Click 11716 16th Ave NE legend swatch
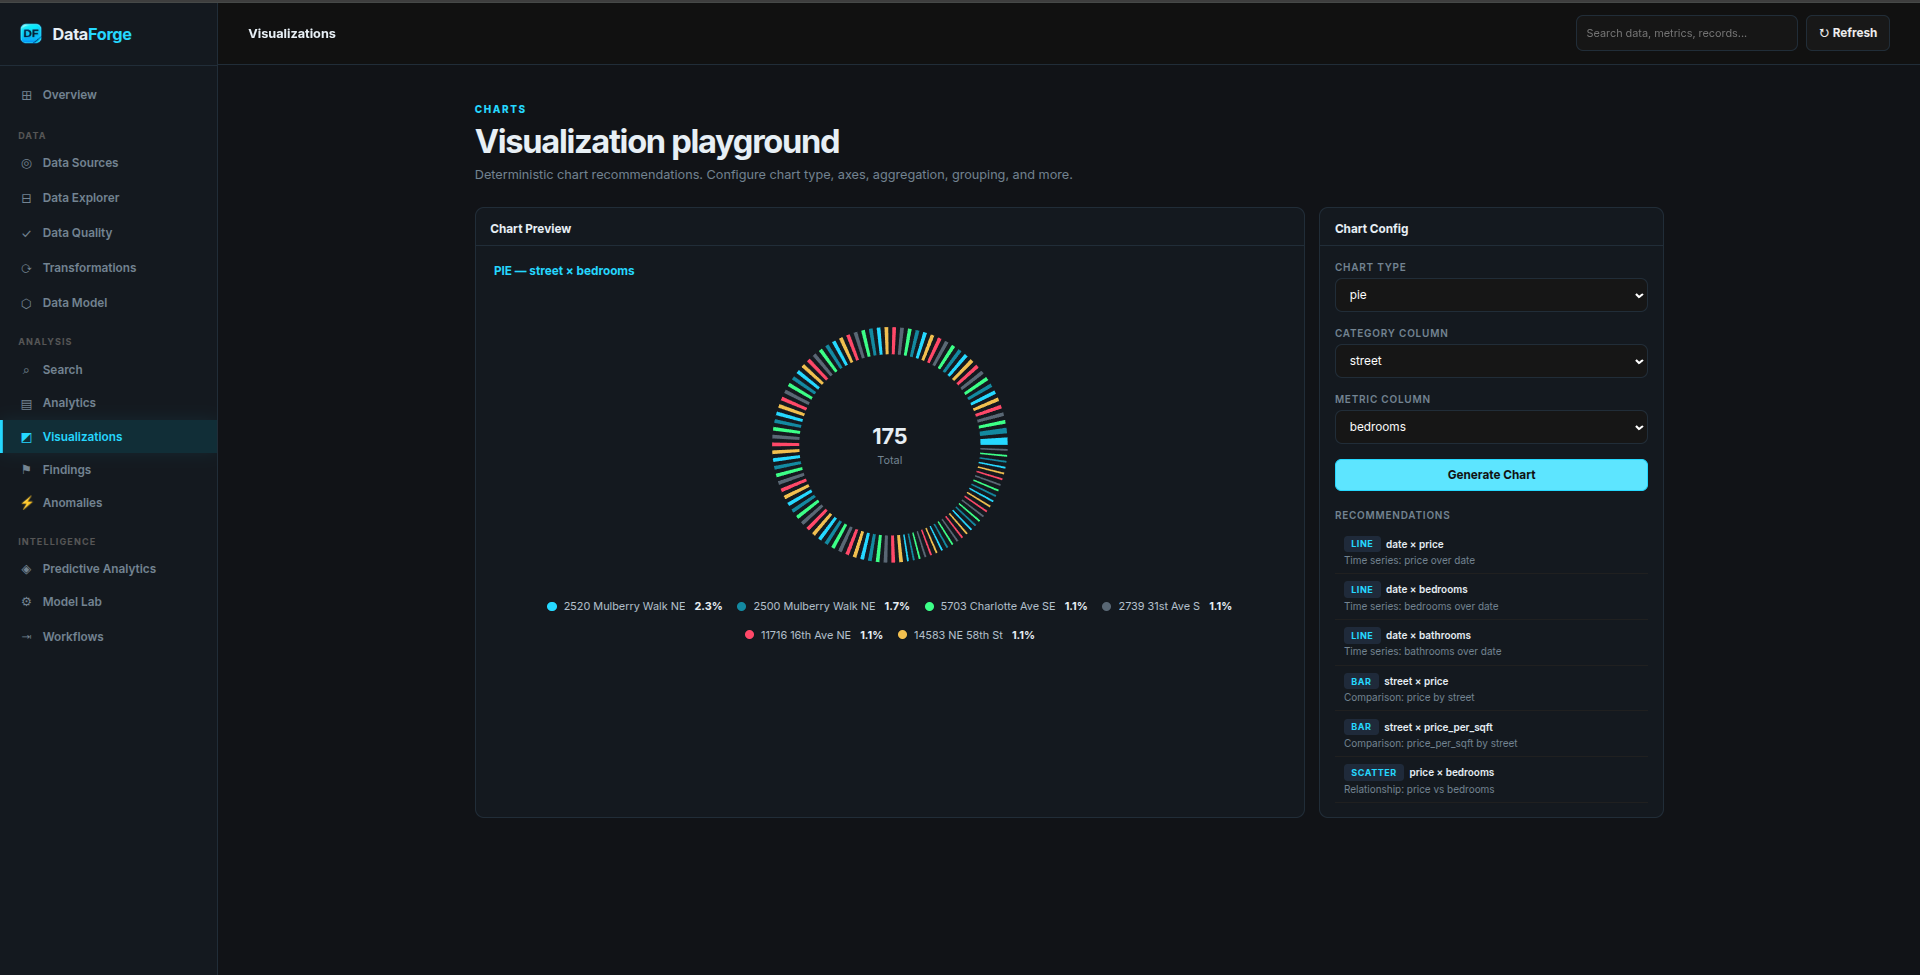This screenshot has height=975, width=1920. coord(749,635)
